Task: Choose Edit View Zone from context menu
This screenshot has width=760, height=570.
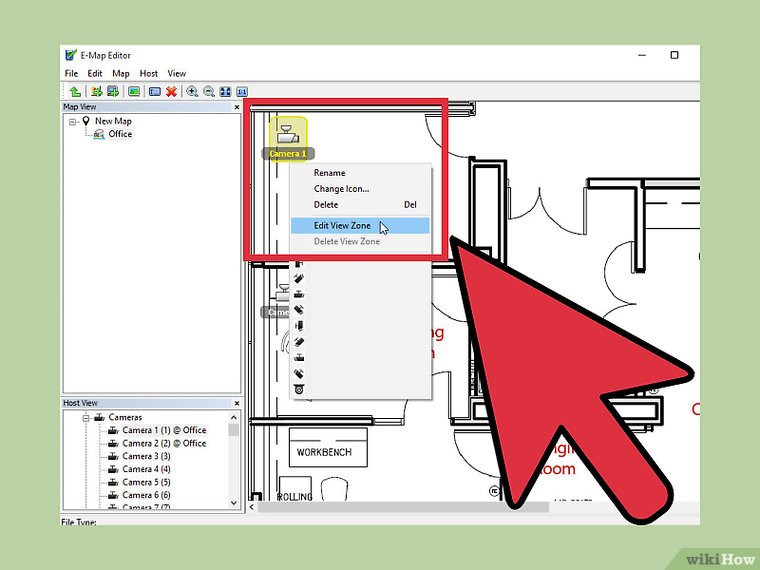Action: click(342, 226)
